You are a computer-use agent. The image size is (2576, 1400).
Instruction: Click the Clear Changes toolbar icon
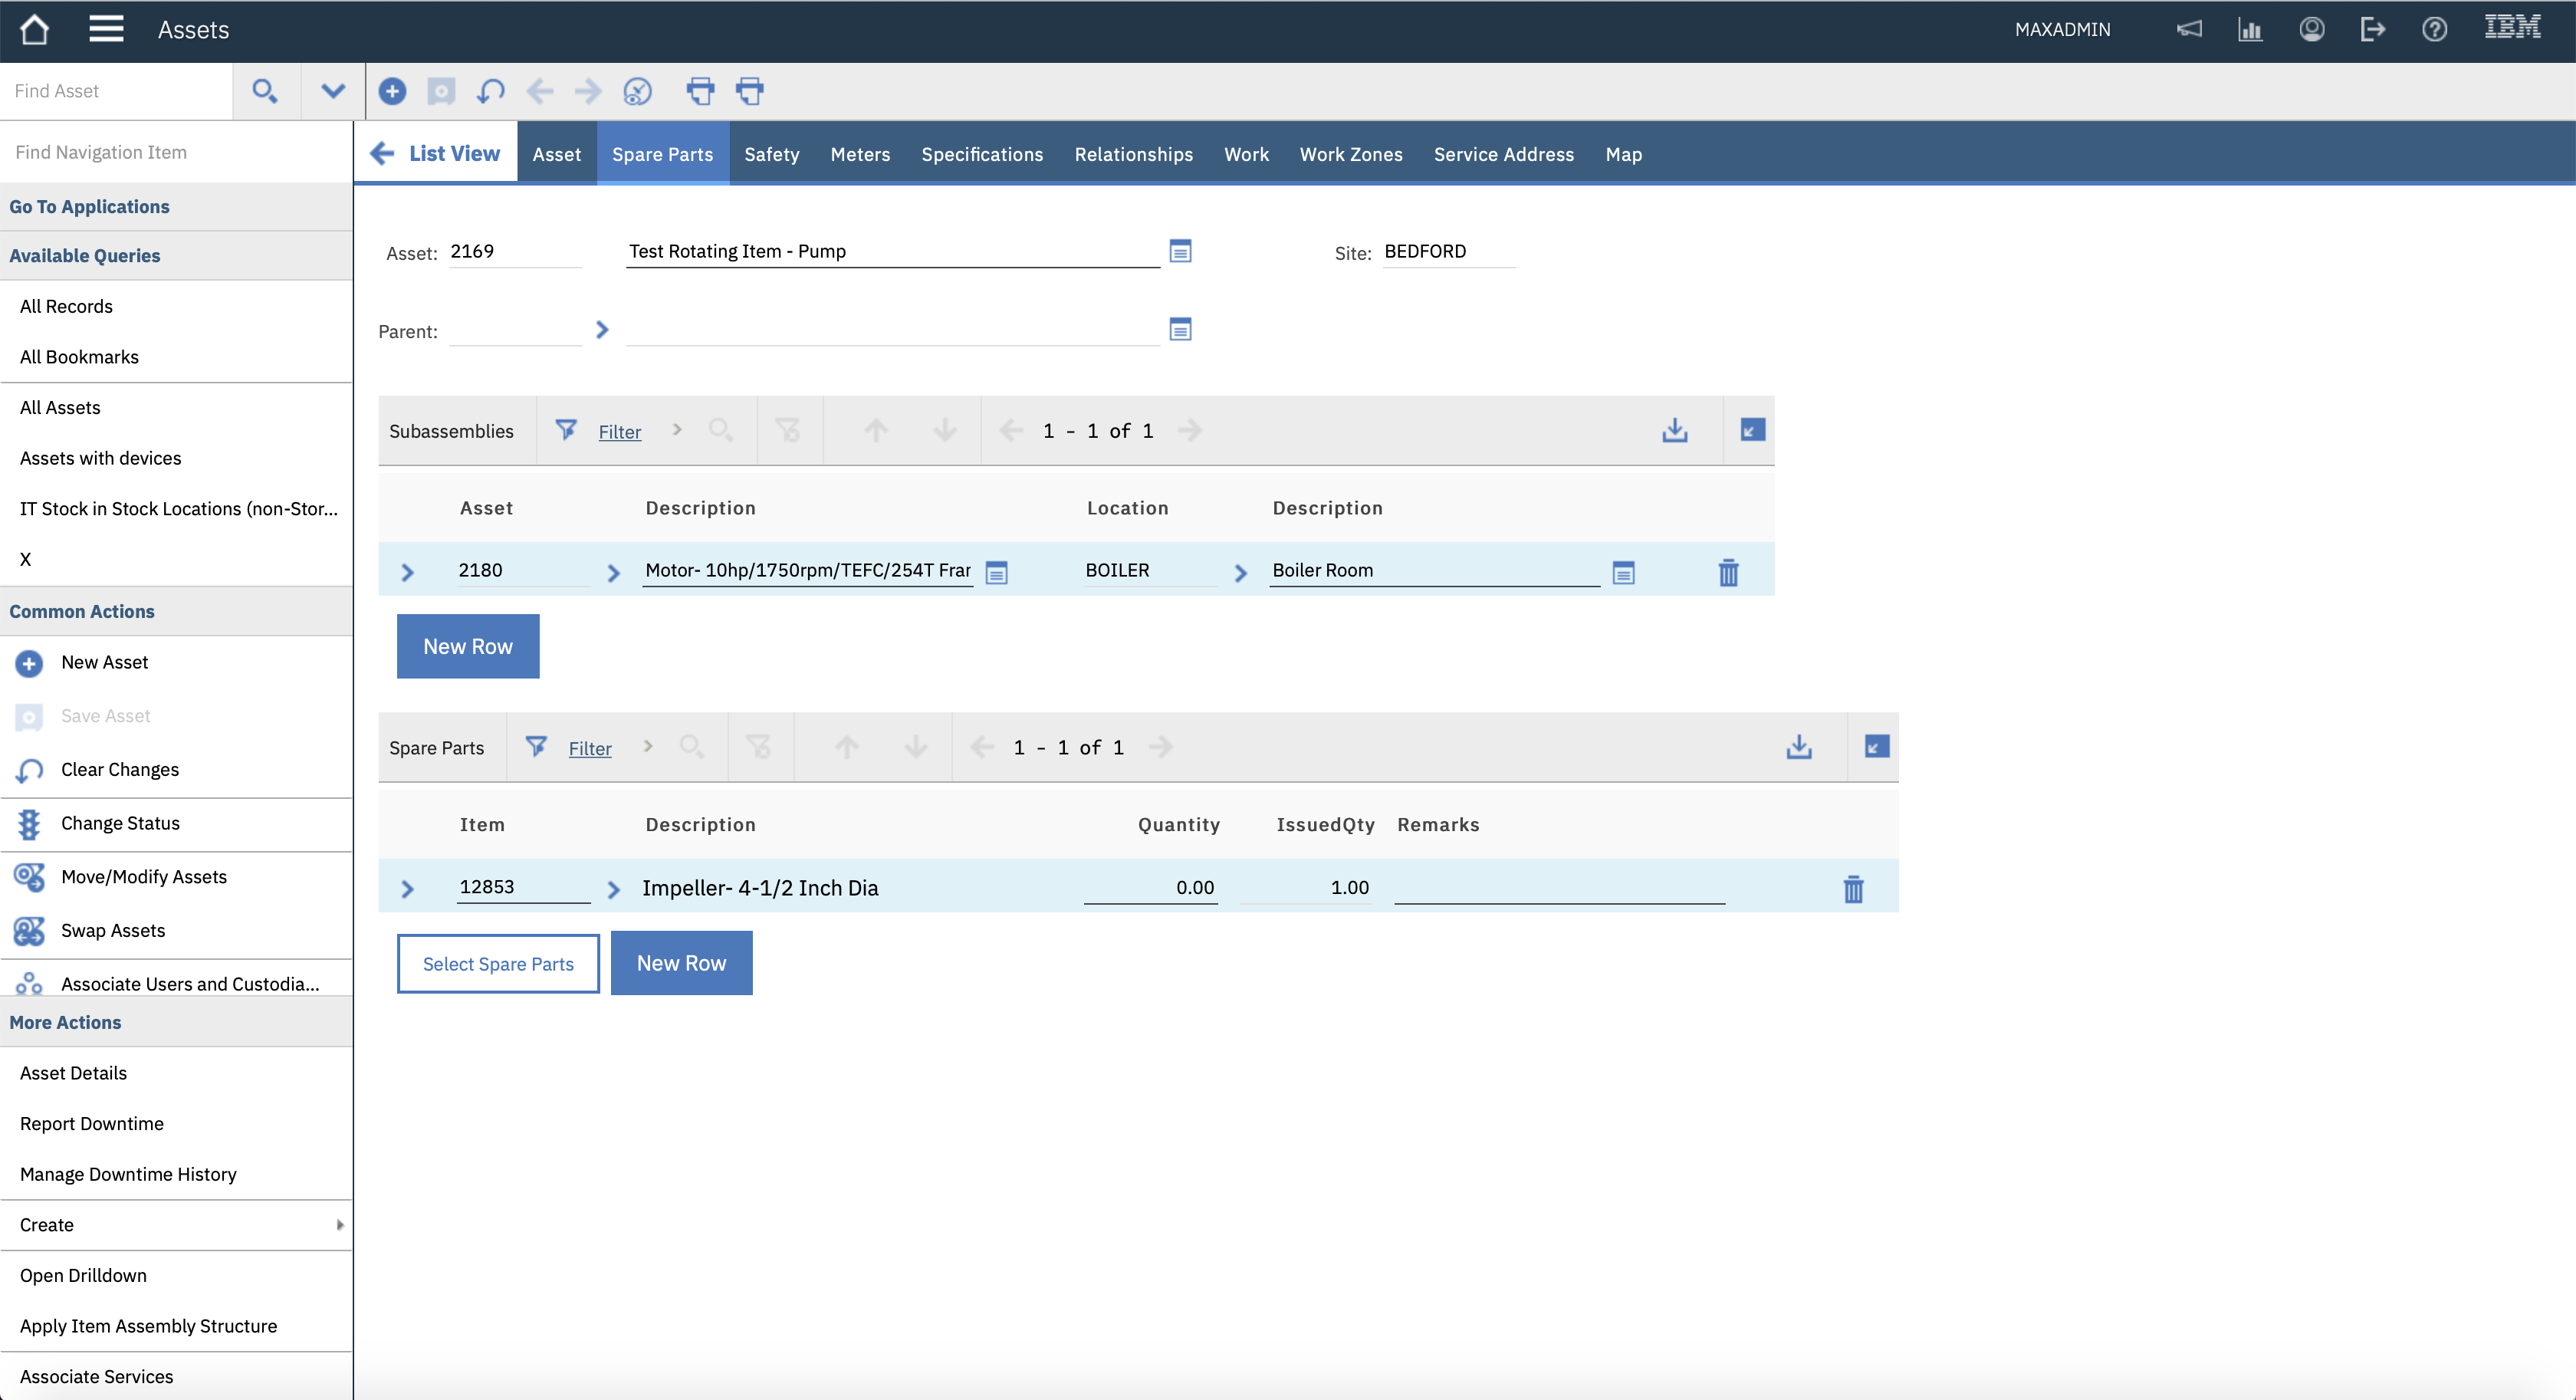click(x=490, y=91)
